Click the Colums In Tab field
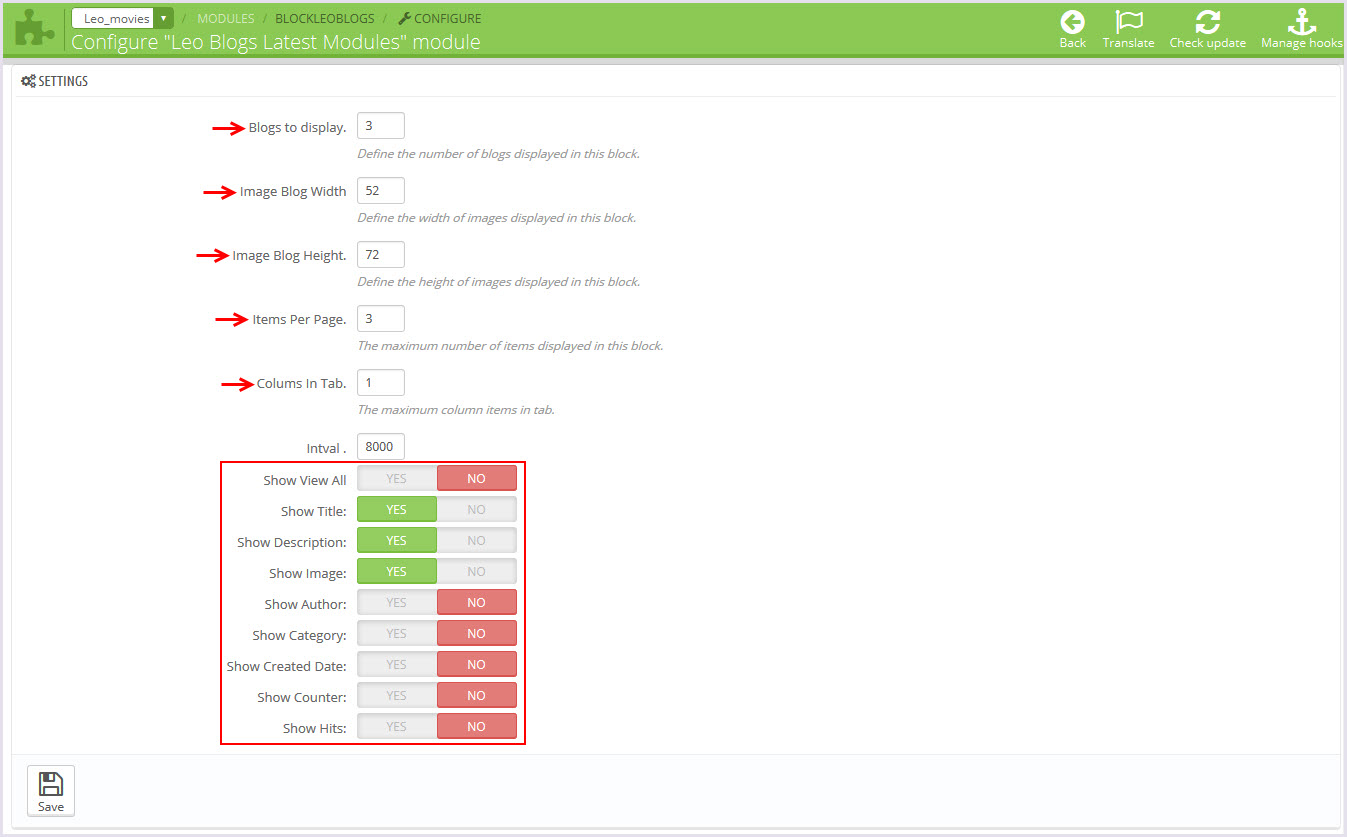Viewport: 1347px width, 837px height. click(381, 382)
